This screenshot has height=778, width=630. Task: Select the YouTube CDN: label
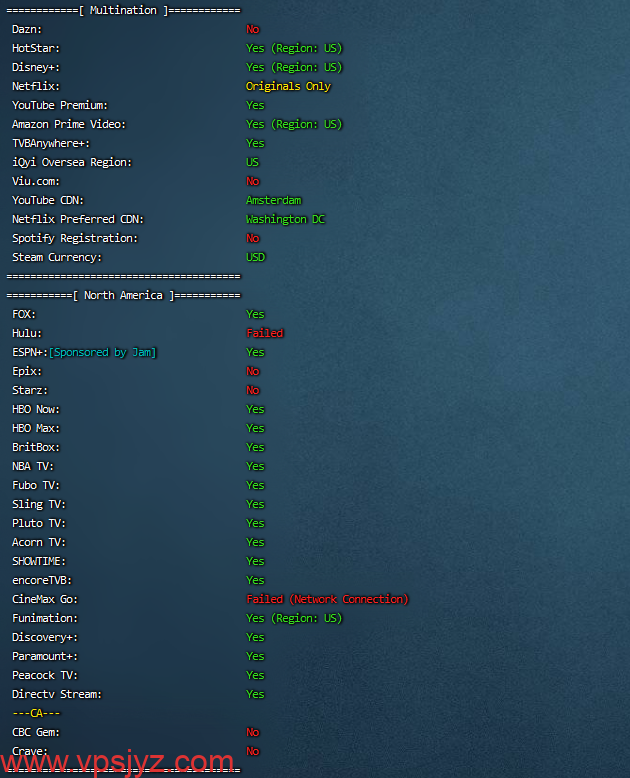[x=48, y=200]
